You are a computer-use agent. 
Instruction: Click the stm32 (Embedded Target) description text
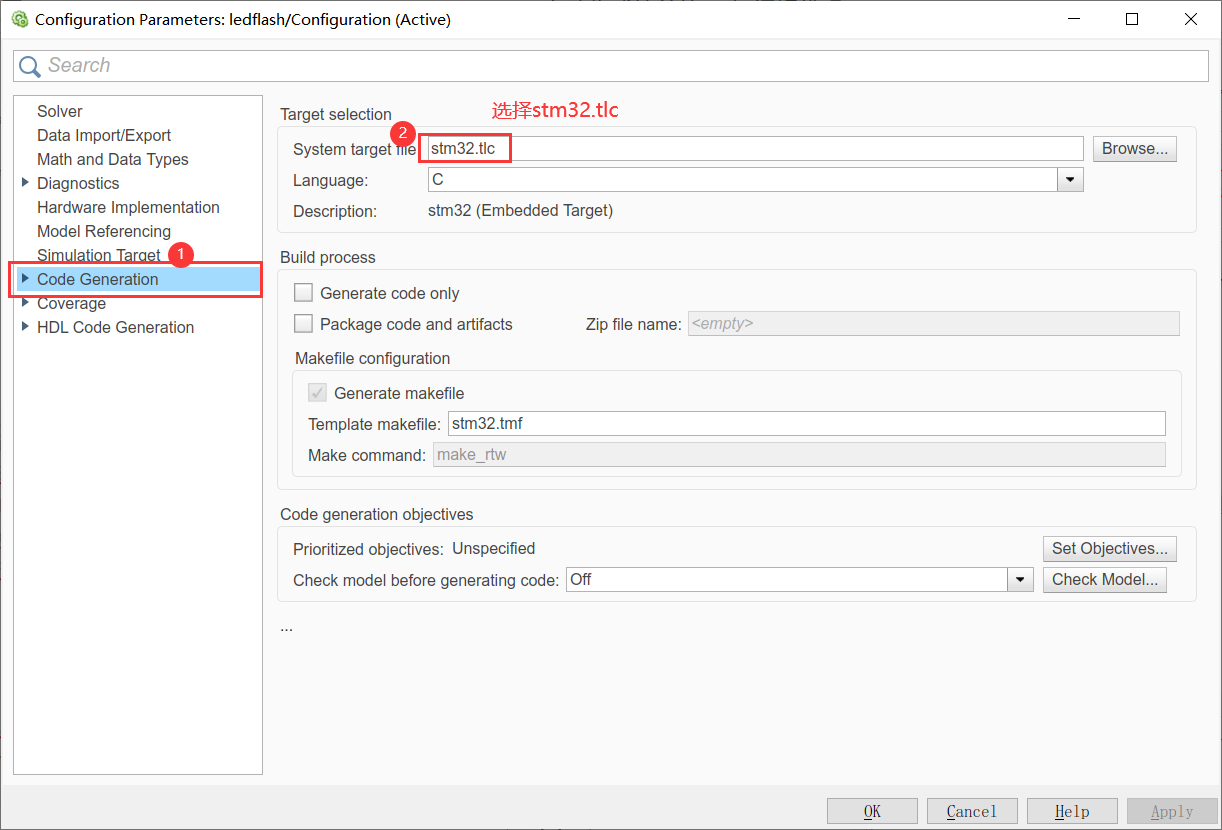point(520,211)
